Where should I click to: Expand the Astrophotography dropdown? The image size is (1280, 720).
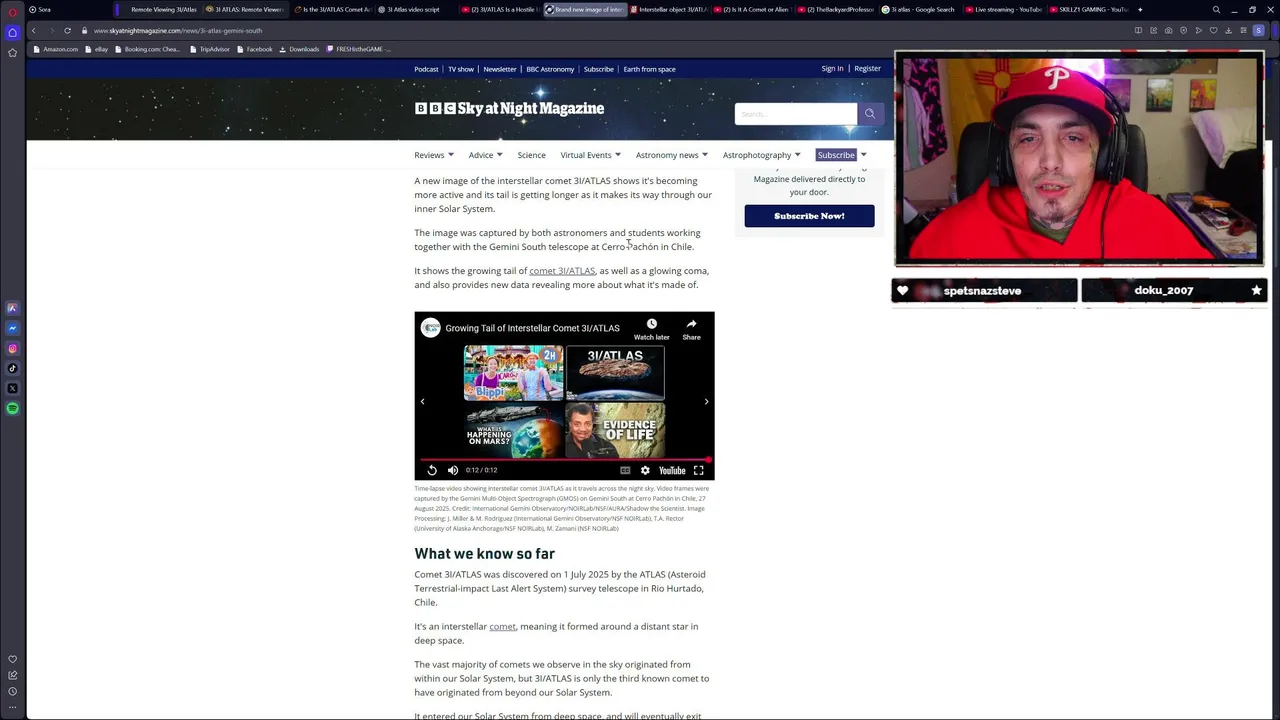(761, 155)
